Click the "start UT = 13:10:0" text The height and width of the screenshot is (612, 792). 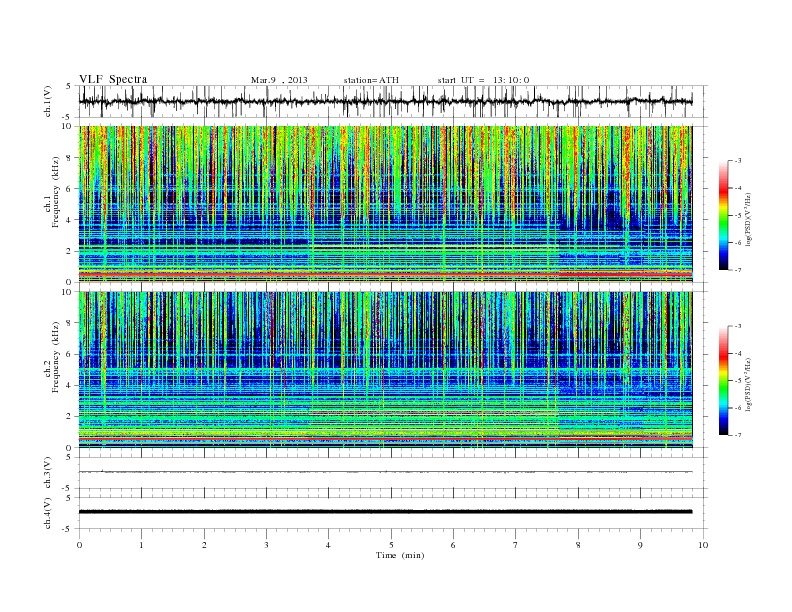click(483, 80)
